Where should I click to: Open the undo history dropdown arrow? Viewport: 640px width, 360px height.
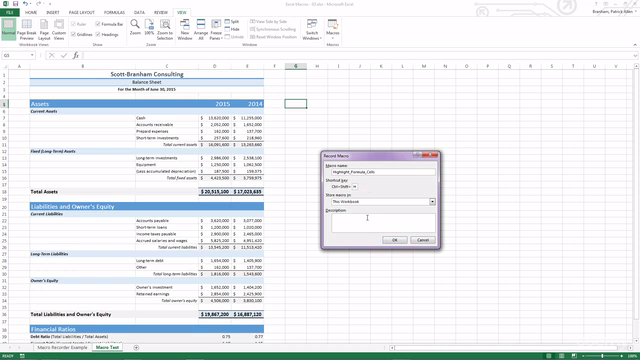point(31,4)
